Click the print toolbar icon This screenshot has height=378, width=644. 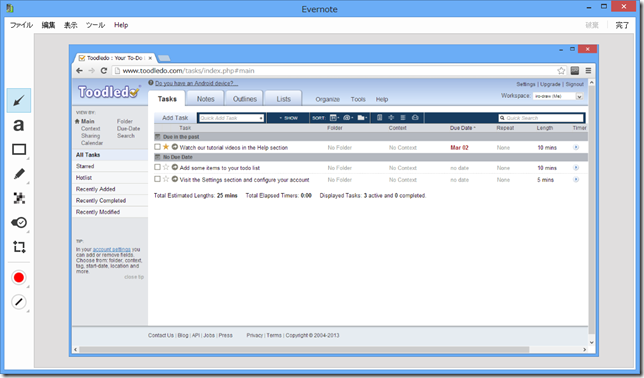click(x=415, y=118)
